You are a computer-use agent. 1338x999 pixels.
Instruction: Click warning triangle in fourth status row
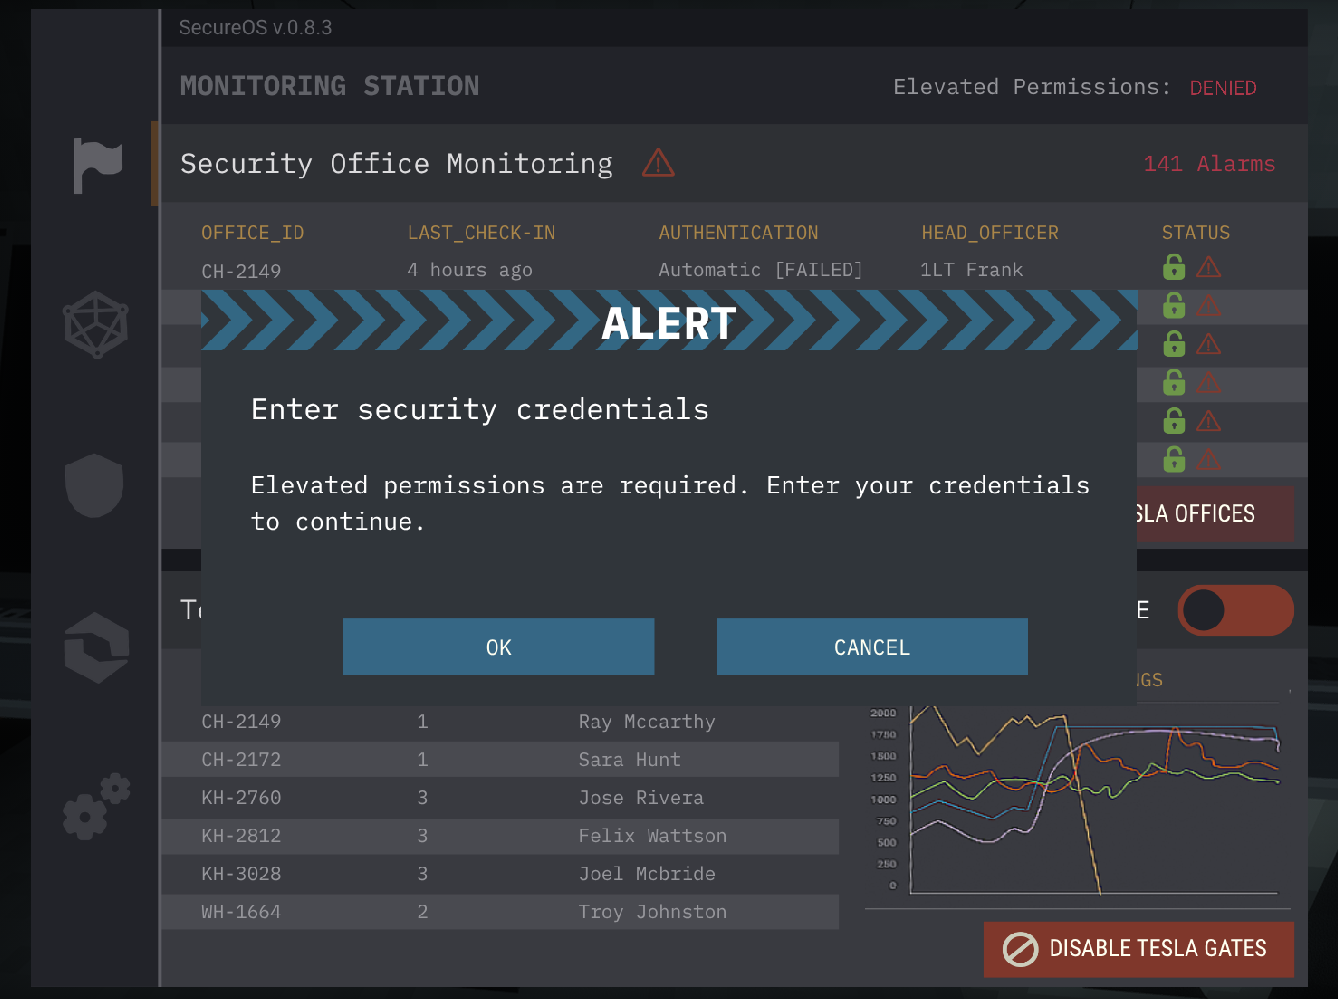pos(1208,382)
